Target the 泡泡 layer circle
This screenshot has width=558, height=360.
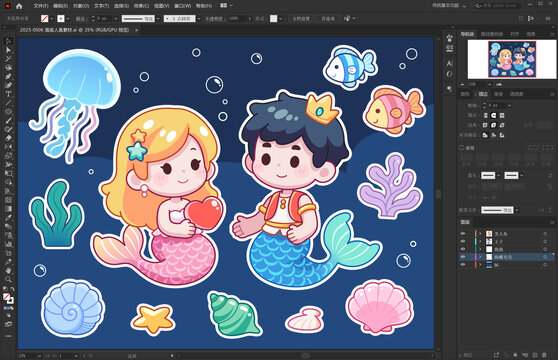coord(545,249)
